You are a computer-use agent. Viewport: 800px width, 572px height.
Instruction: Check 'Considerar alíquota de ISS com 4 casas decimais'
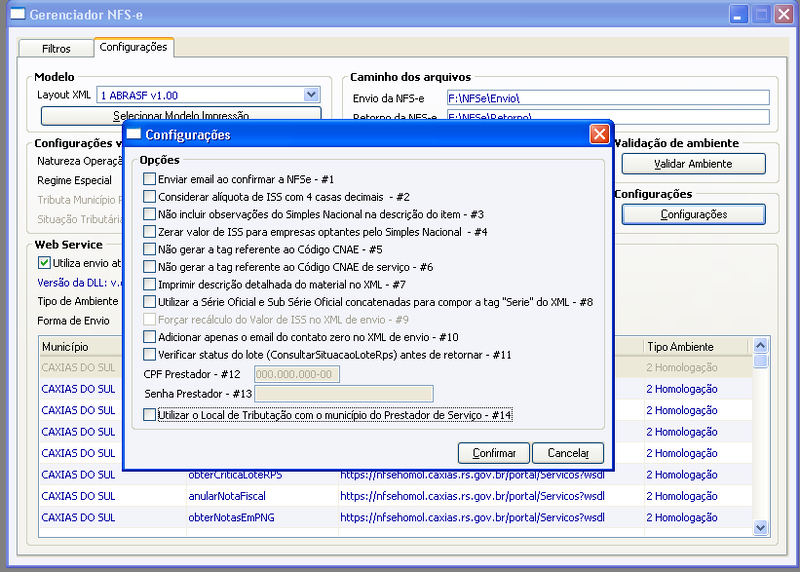point(149,196)
